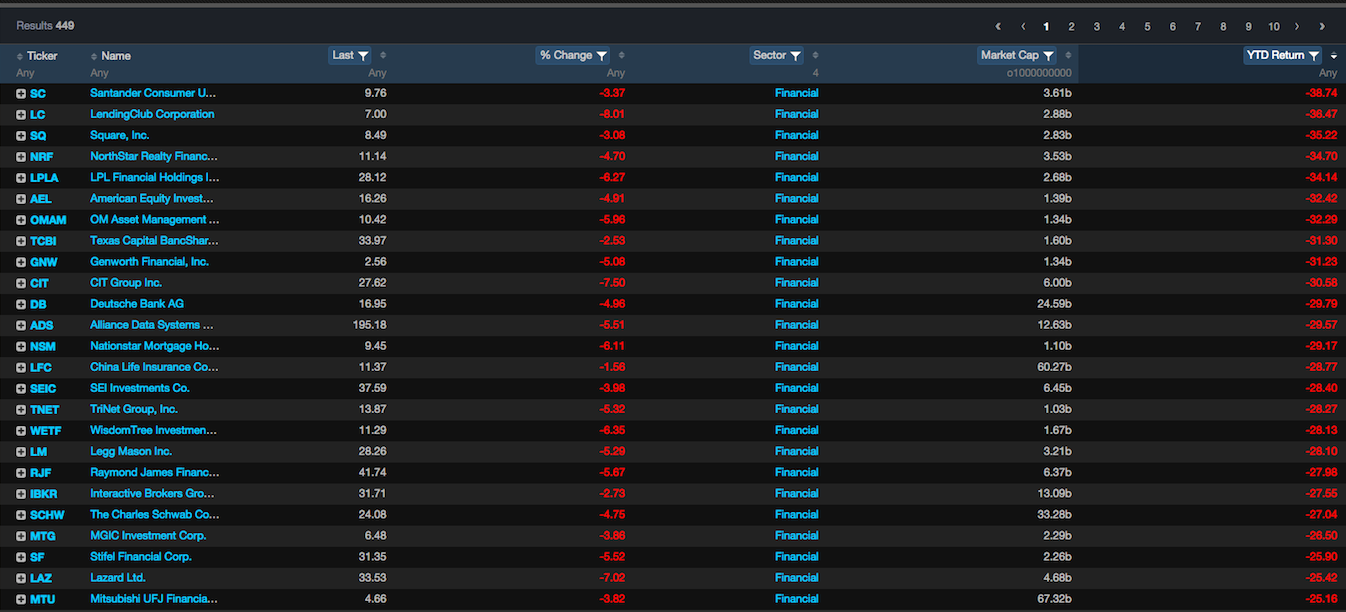
Task: Open the Square, Inc. link
Action: (x=120, y=135)
